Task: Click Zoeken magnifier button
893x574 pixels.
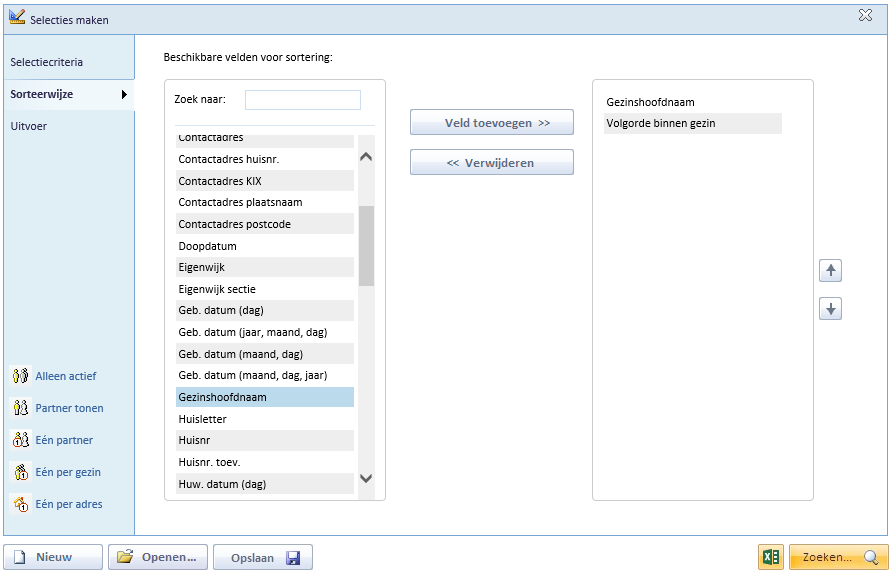Action: point(838,557)
